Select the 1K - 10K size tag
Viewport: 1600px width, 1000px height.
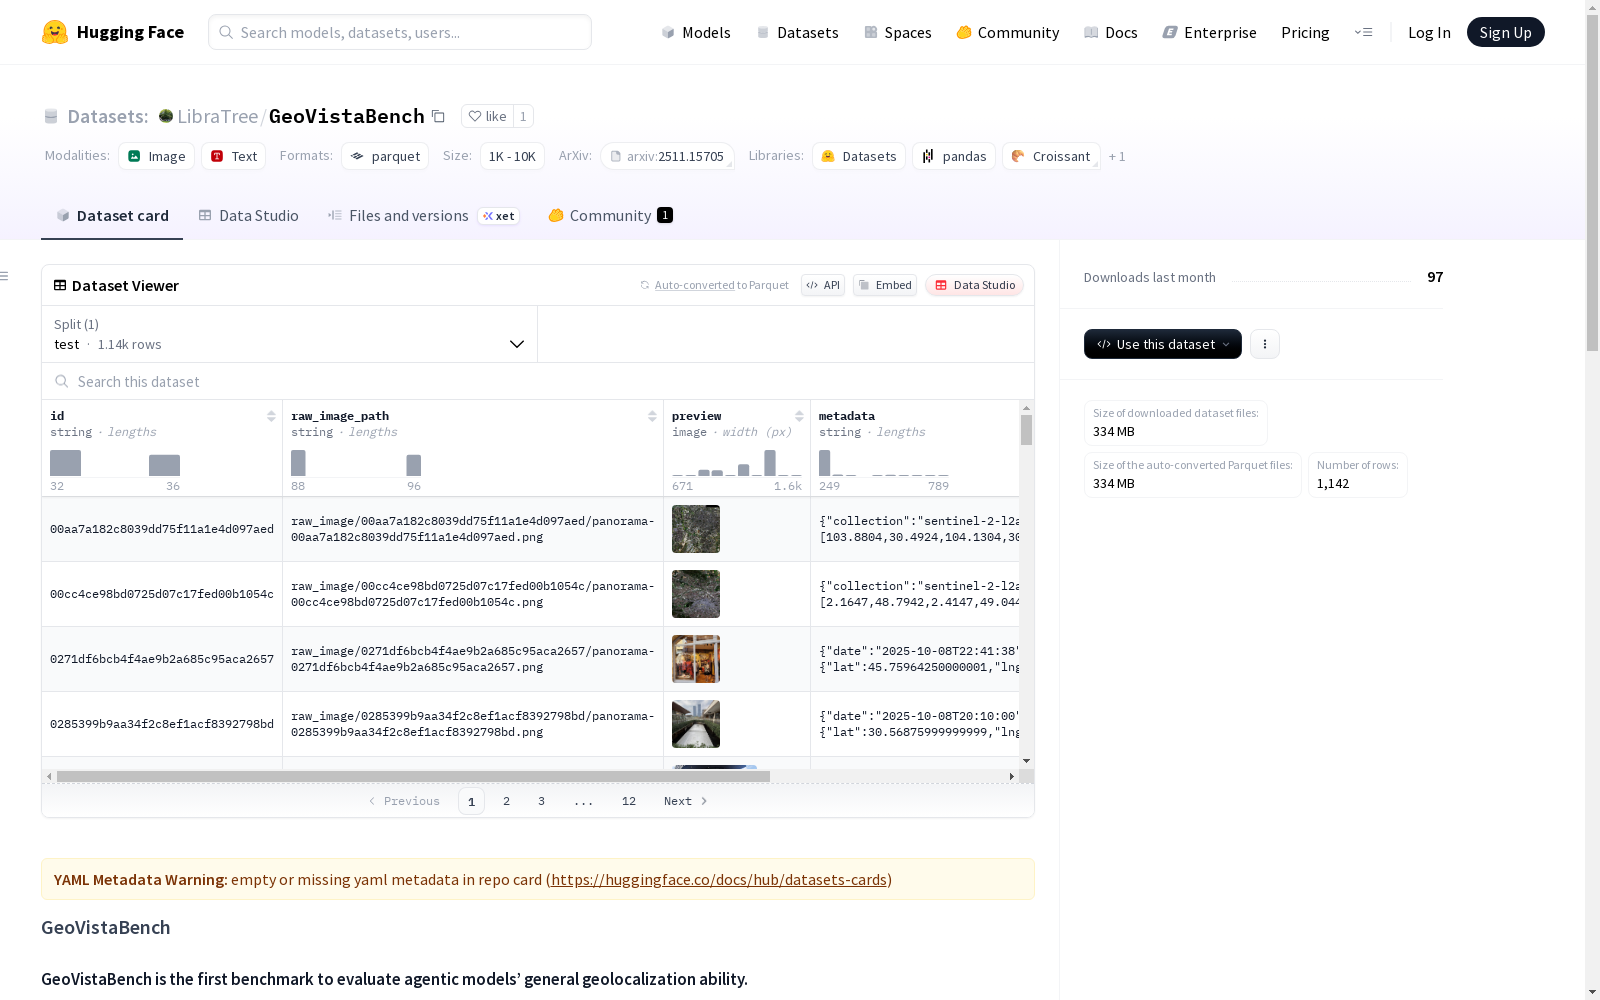[512, 156]
